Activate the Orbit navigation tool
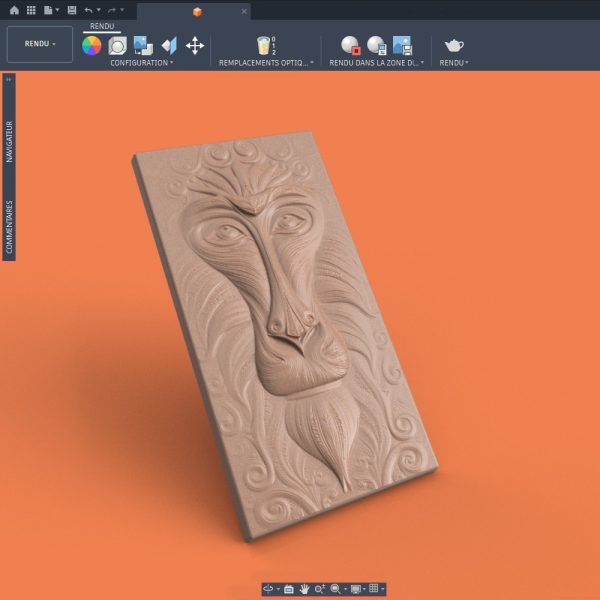The height and width of the screenshot is (600, 600). tap(268, 589)
